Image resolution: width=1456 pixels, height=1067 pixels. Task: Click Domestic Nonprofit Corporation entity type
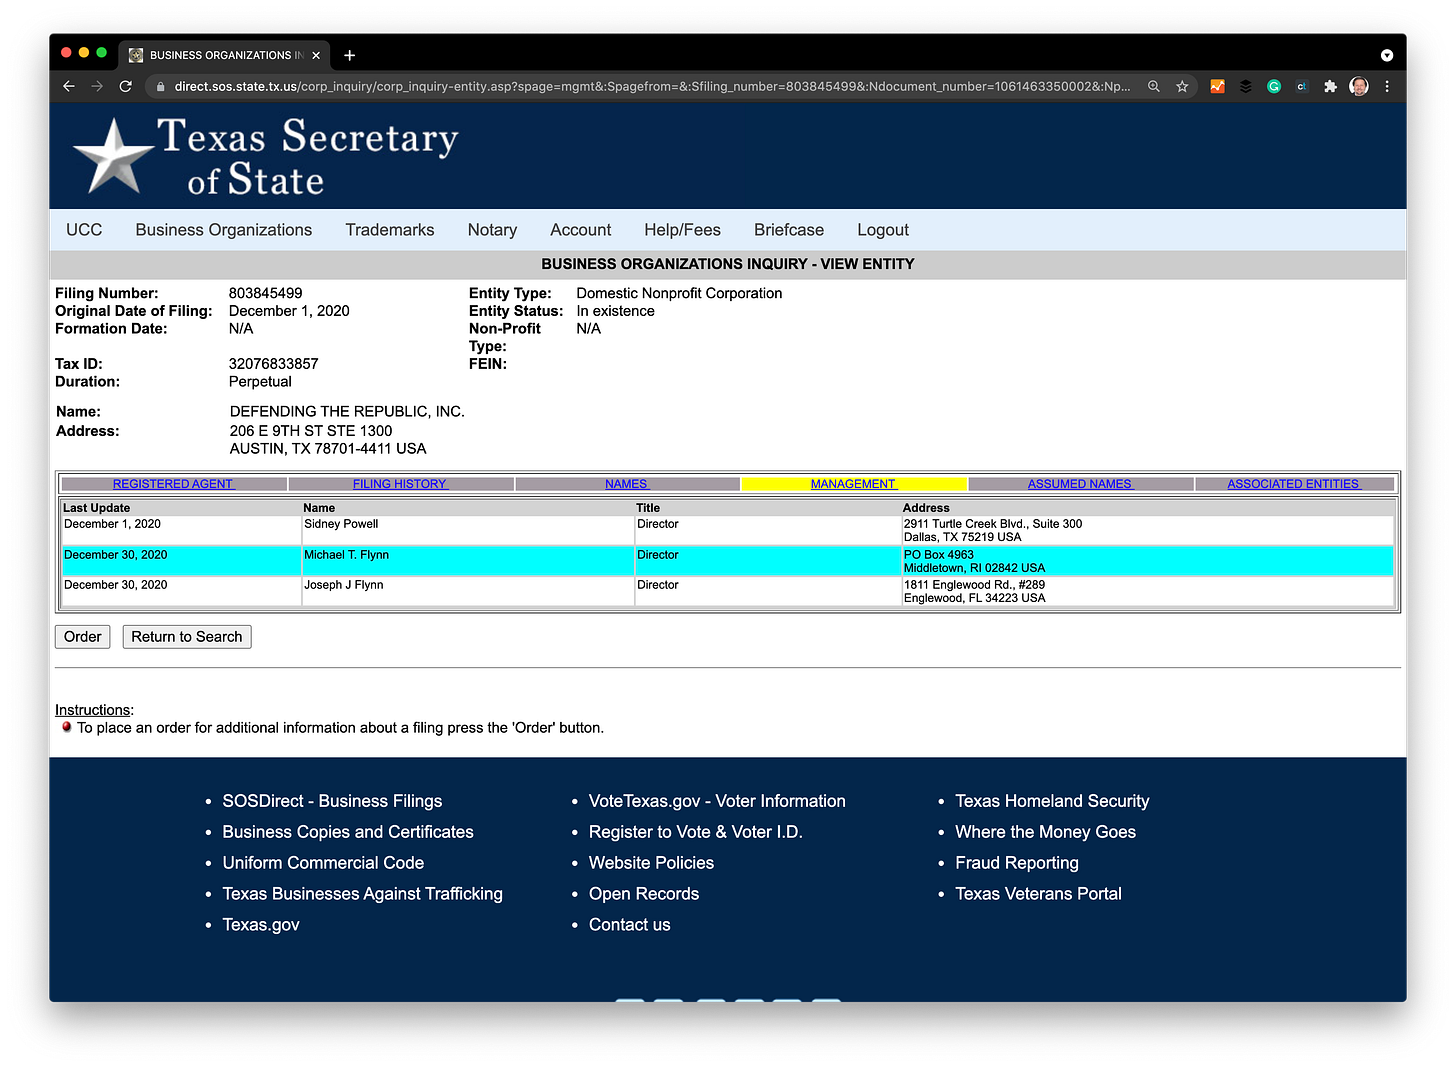tap(679, 293)
